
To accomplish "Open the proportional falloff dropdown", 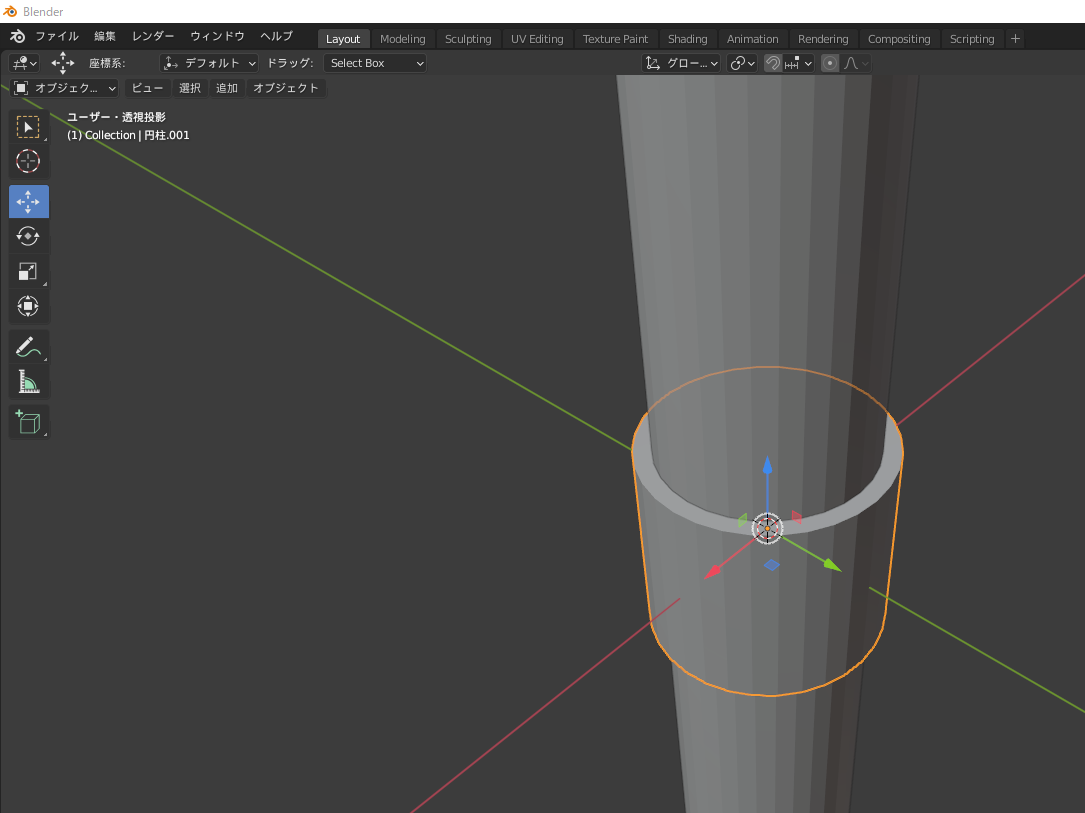I will (856, 64).
